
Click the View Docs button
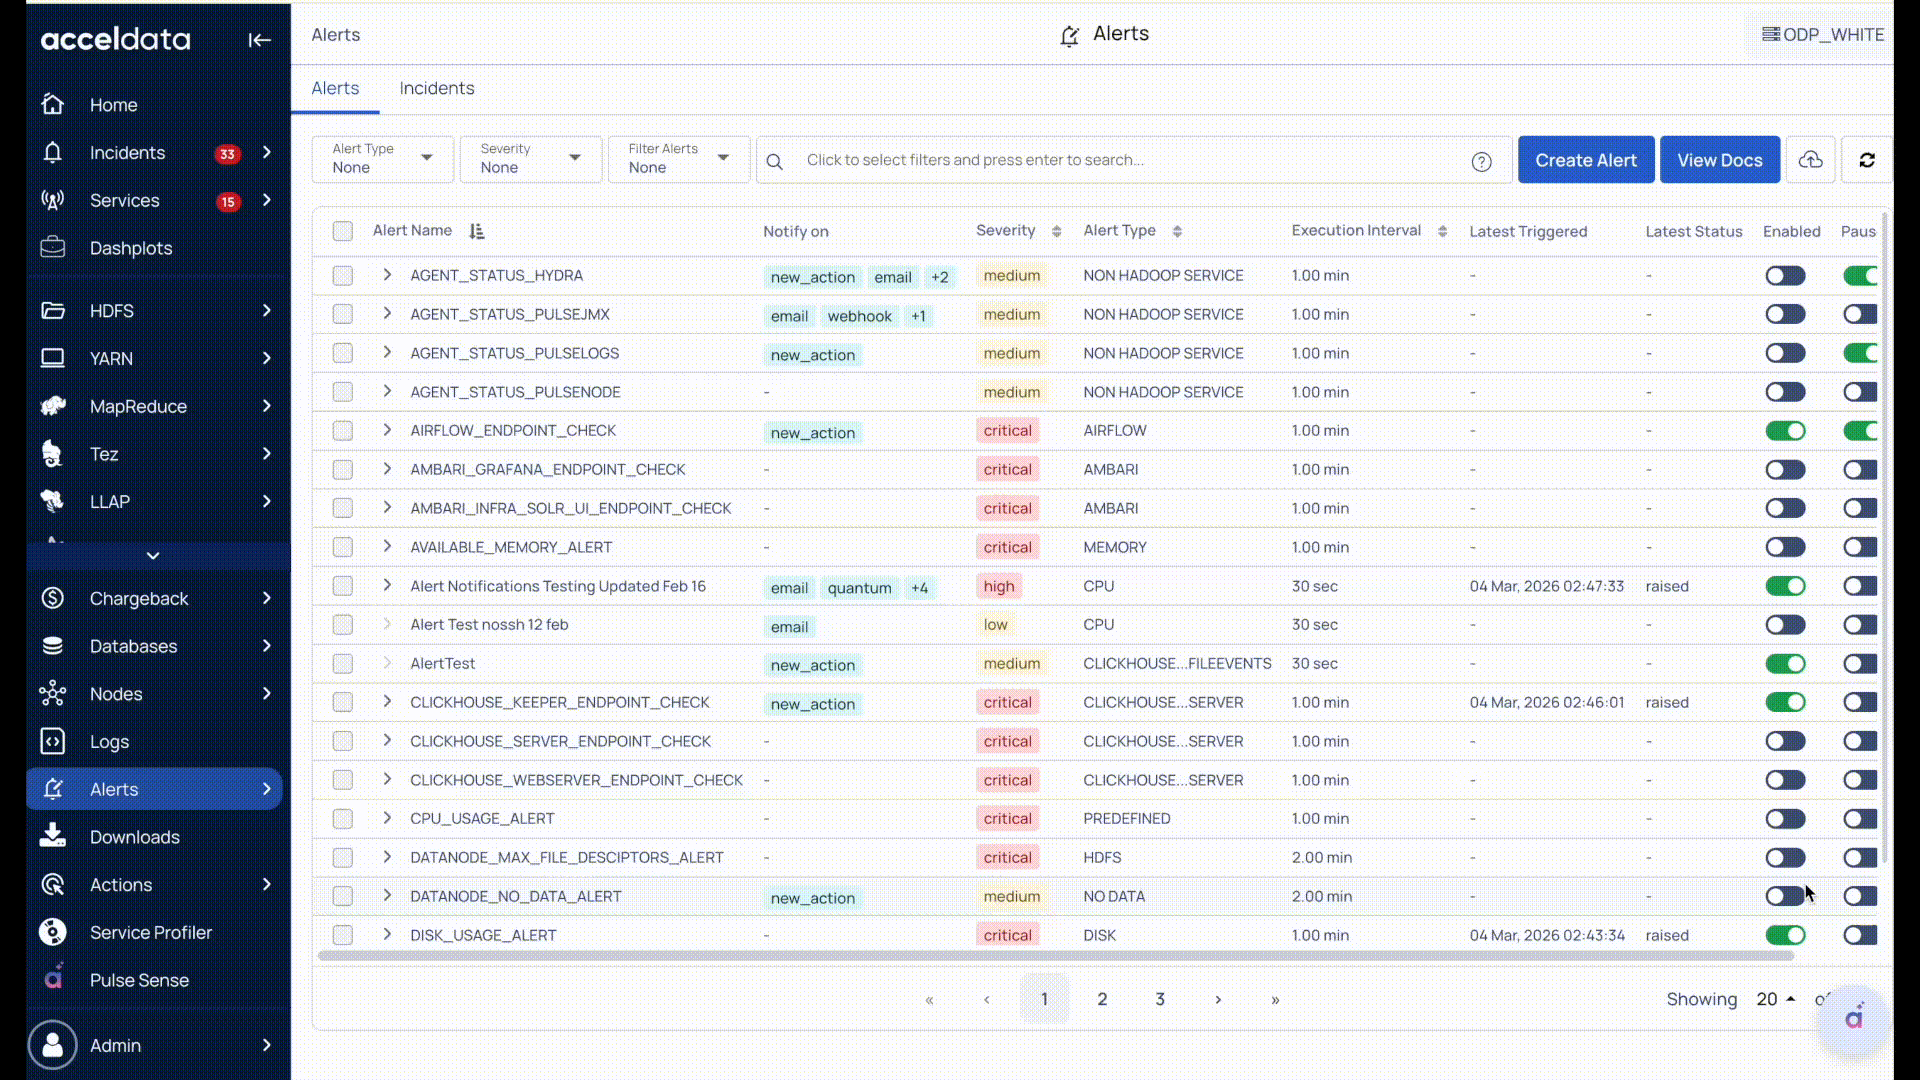point(1719,160)
